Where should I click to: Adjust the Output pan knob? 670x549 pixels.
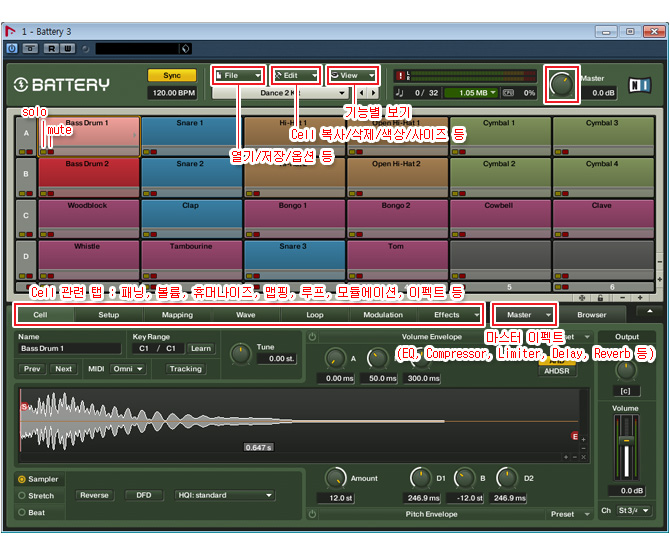625,370
